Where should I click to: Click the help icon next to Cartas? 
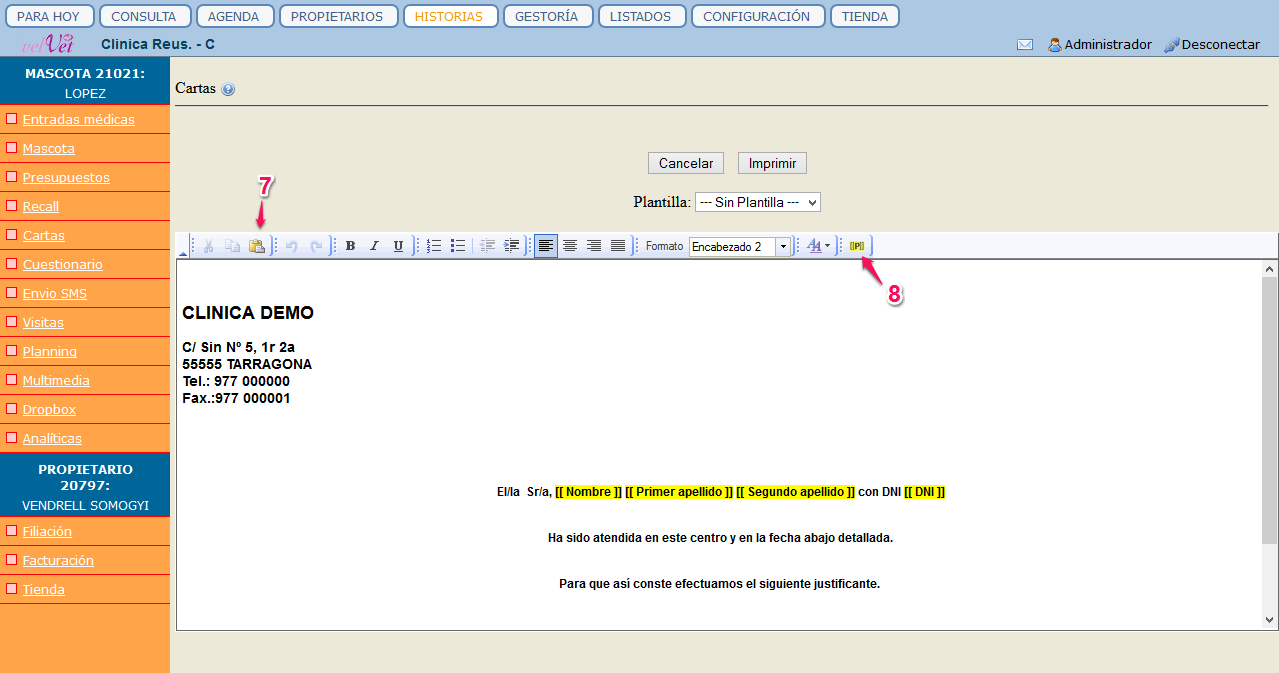point(228,89)
